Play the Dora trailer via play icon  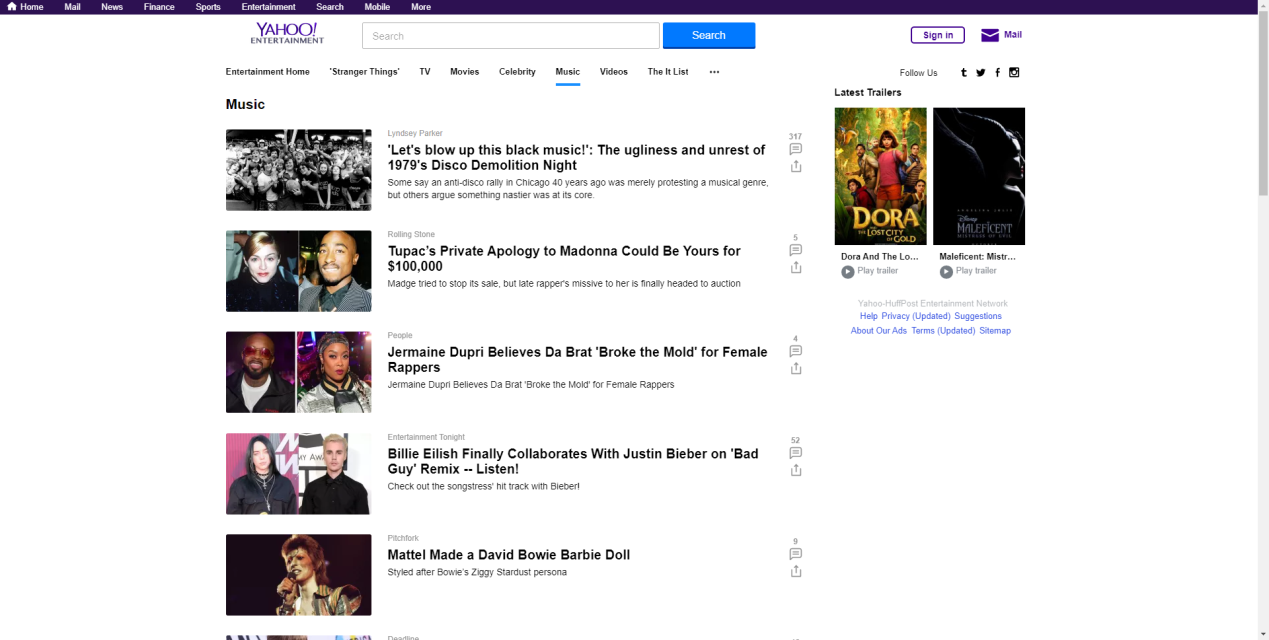(848, 272)
